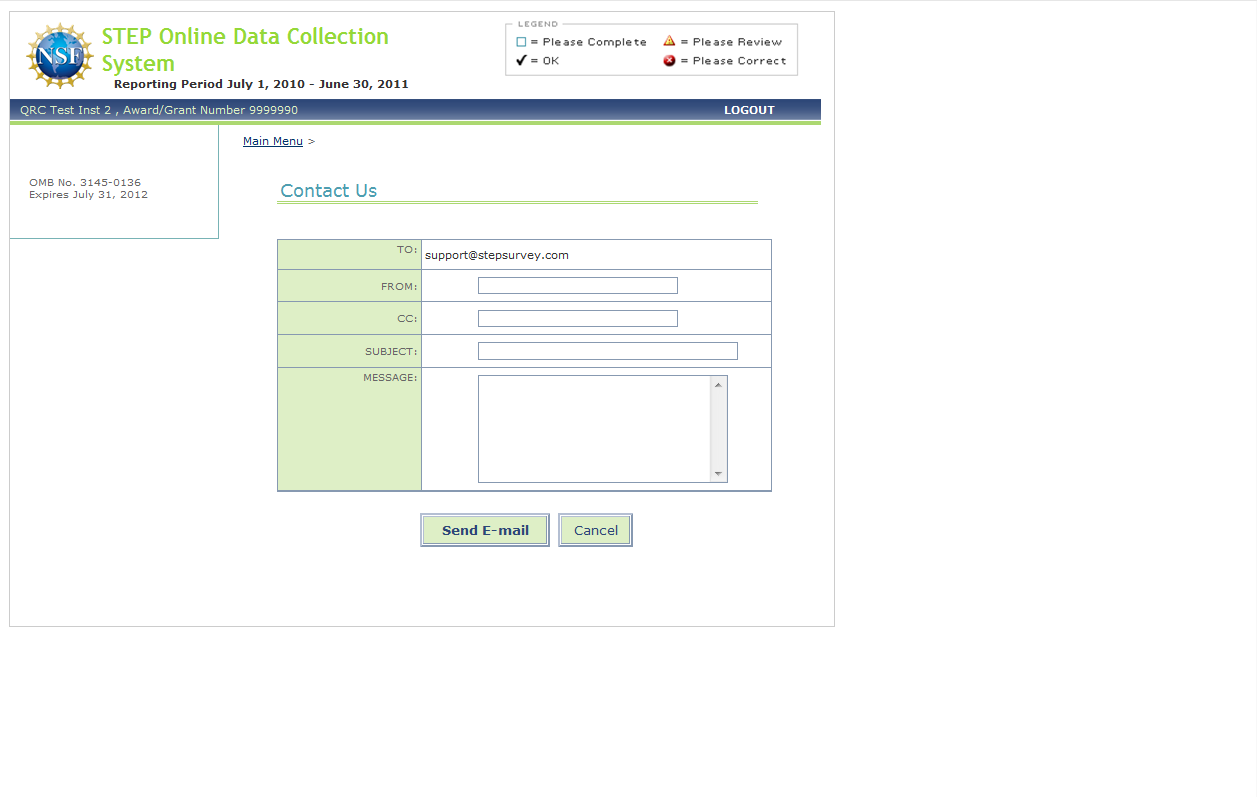This screenshot has height=797, width=1257.
Task: Open the Main Menu breadcrumb link
Action: [x=273, y=141]
